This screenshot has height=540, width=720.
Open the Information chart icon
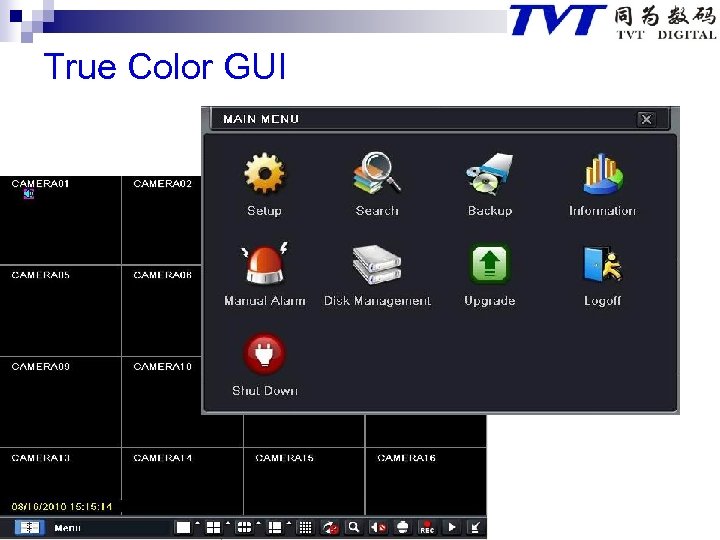(603, 174)
